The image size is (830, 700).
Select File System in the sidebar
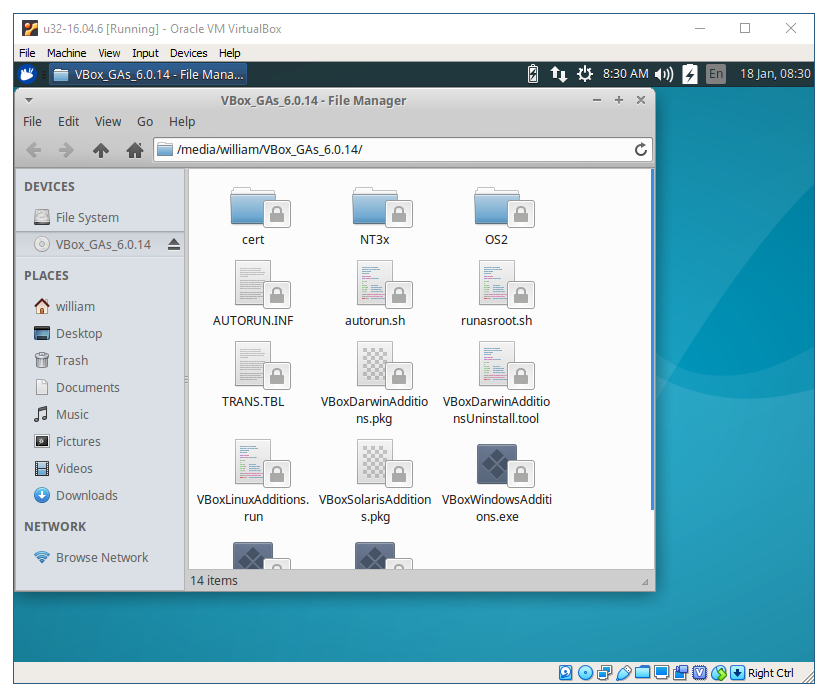tap(87, 217)
